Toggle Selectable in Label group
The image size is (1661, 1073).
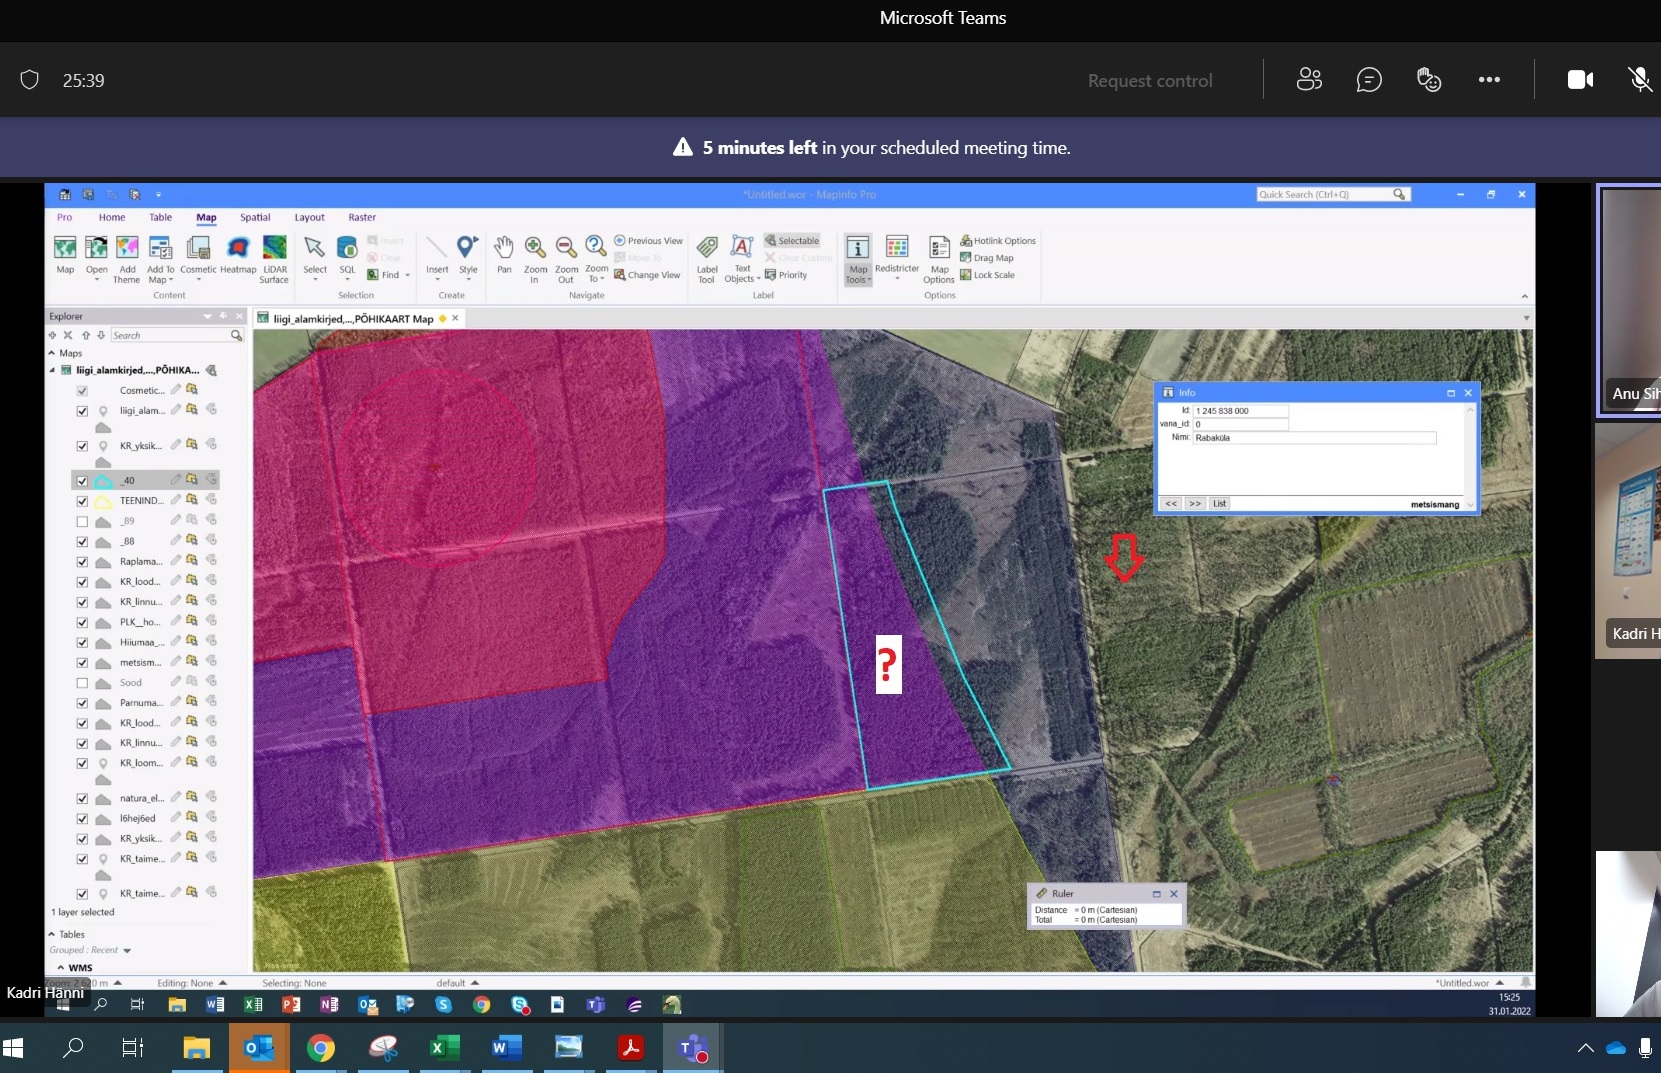click(x=792, y=241)
